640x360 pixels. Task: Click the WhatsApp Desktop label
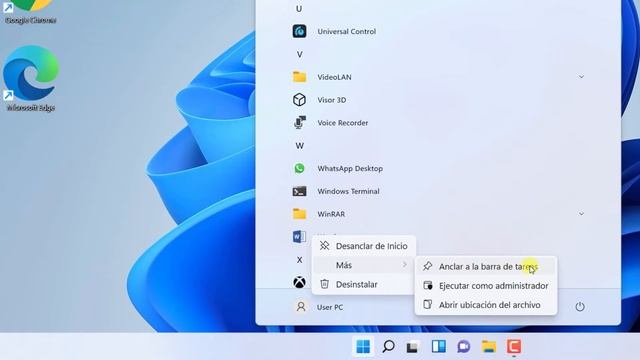click(350, 169)
